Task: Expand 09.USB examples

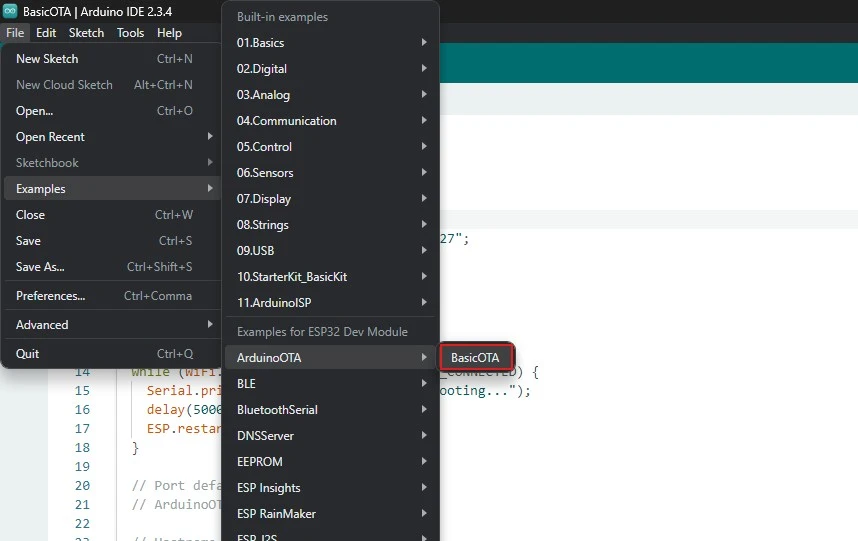Action: [x=331, y=251]
